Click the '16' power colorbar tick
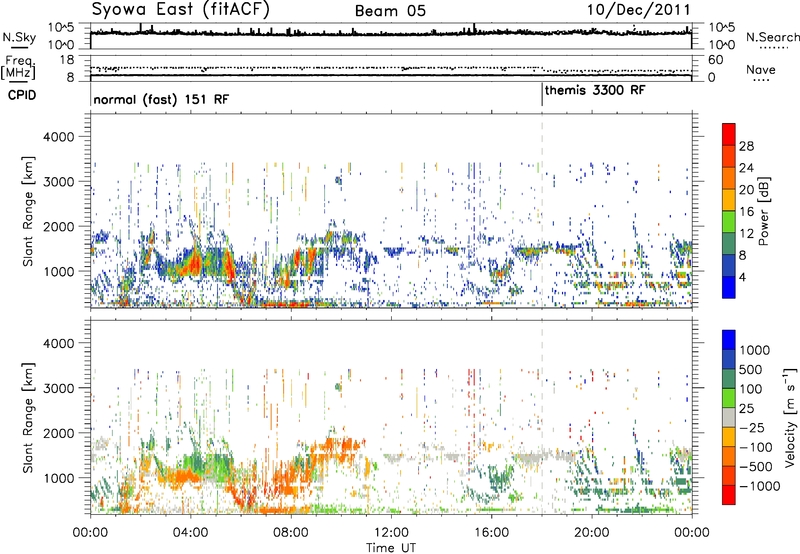800x554 pixels. point(746,211)
